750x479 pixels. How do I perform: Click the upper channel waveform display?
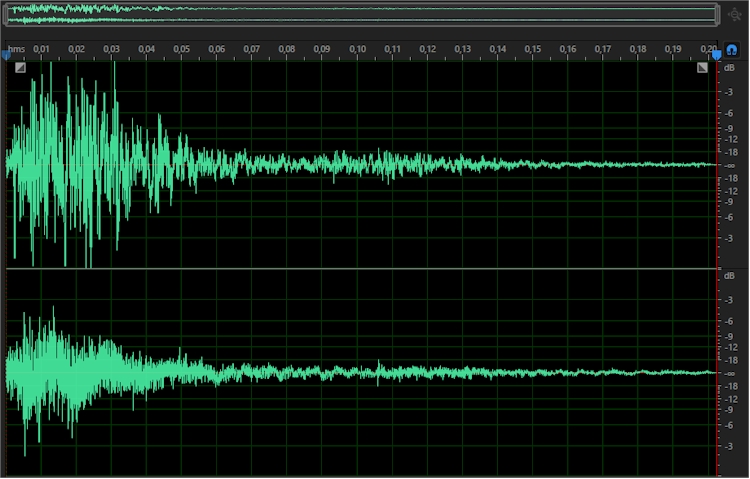pyautogui.click(x=361, y=164)
